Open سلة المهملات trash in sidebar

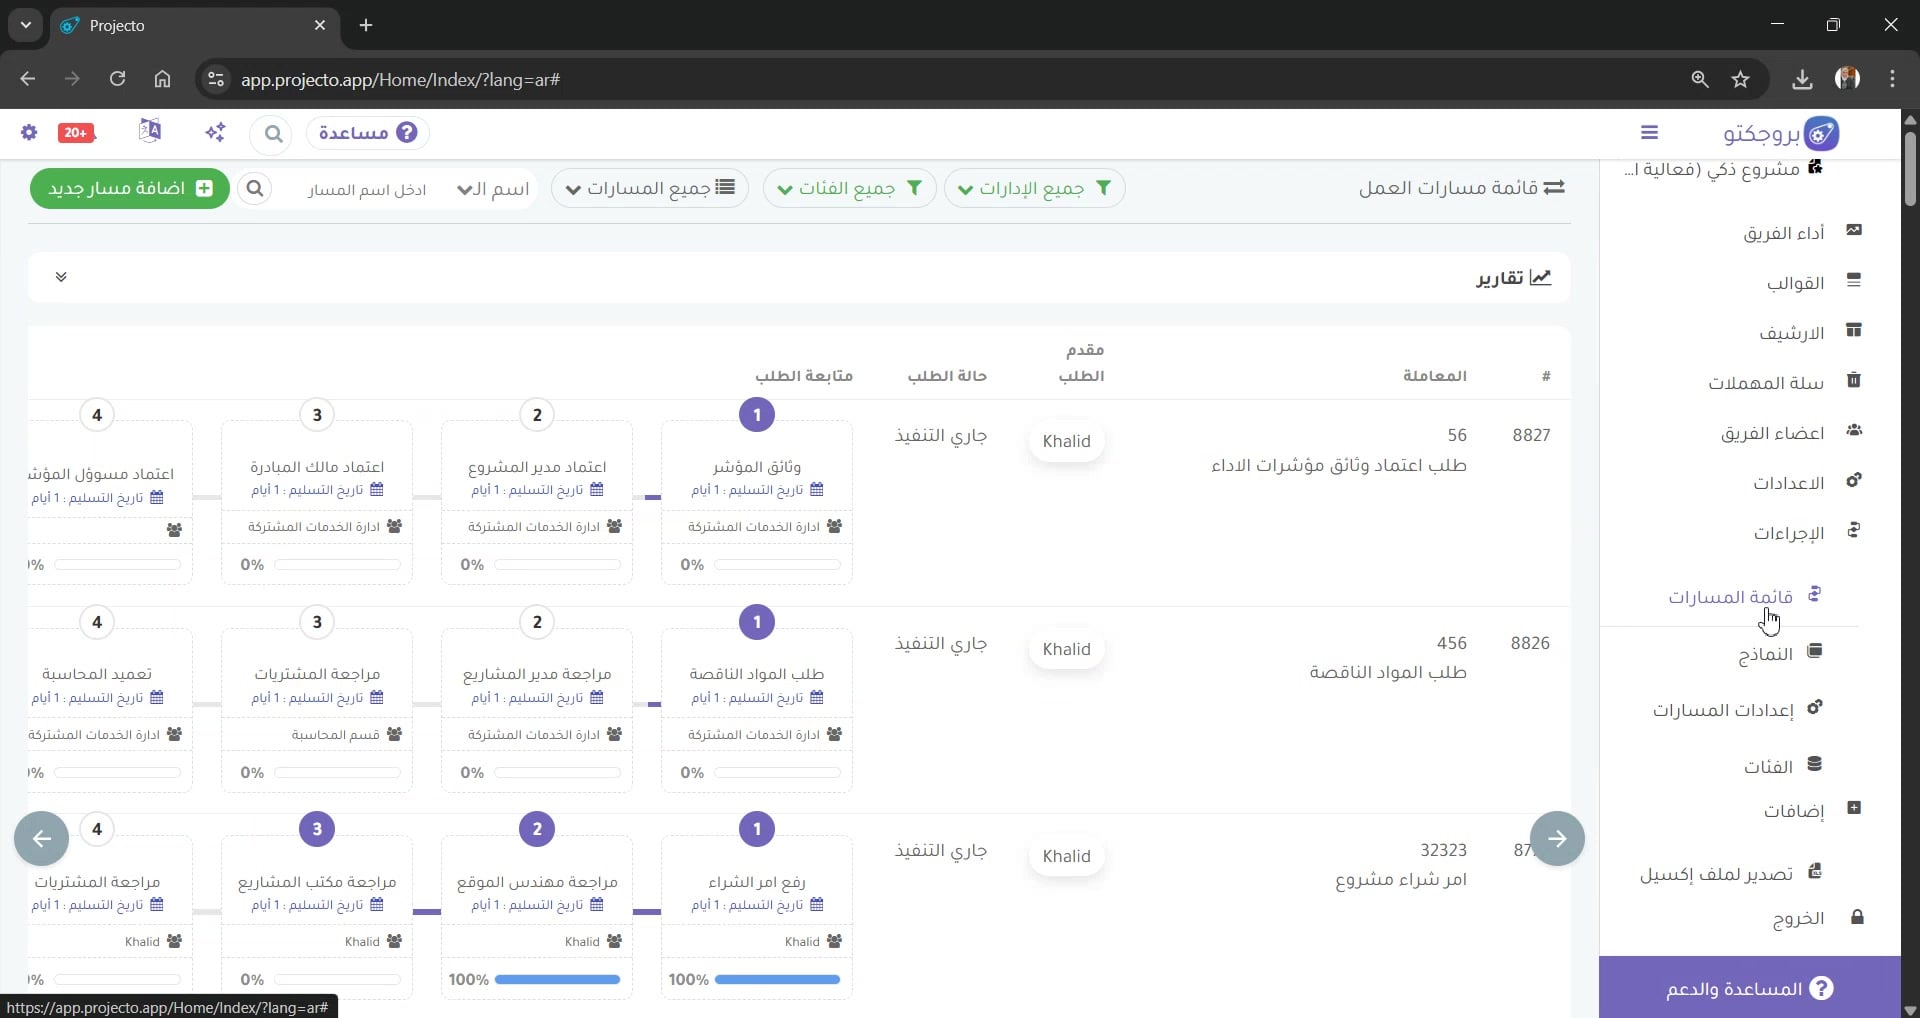pos(1767,383)
